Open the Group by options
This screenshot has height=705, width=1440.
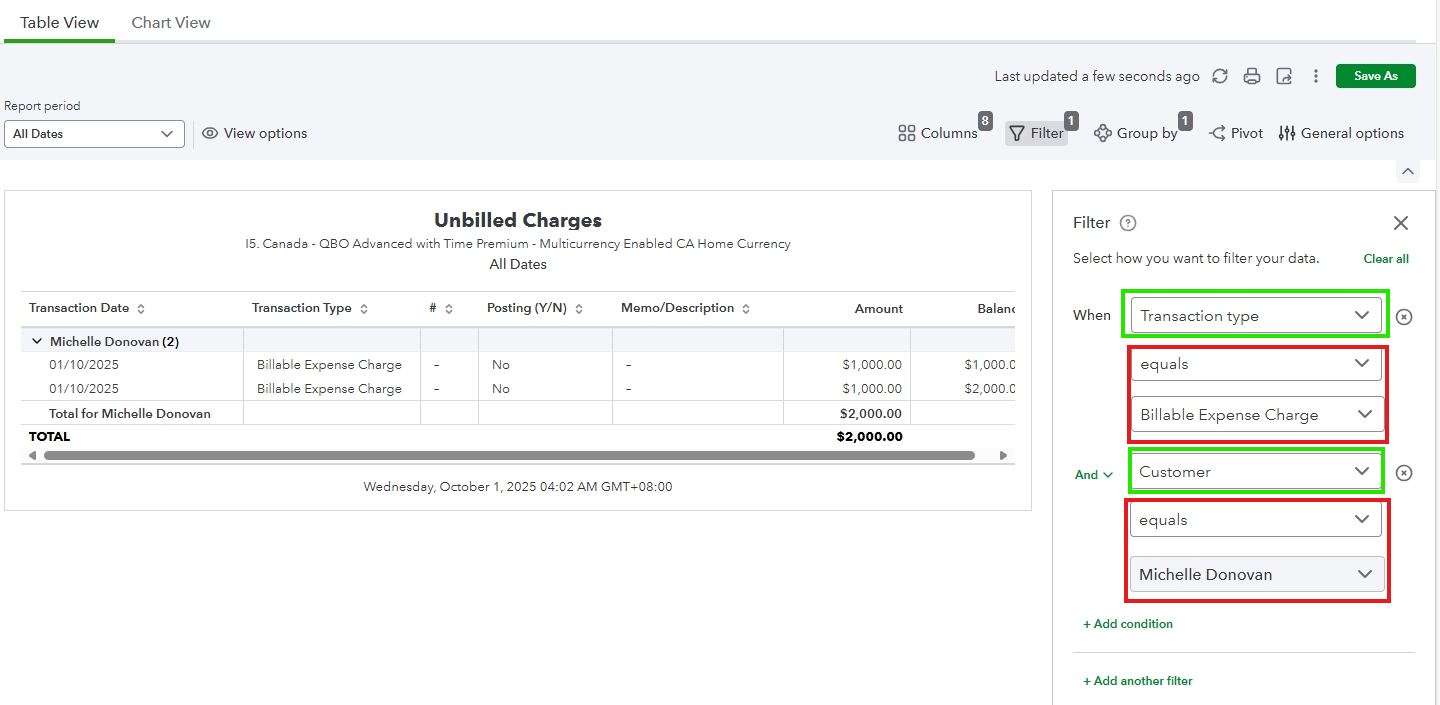coord(1136,133)
